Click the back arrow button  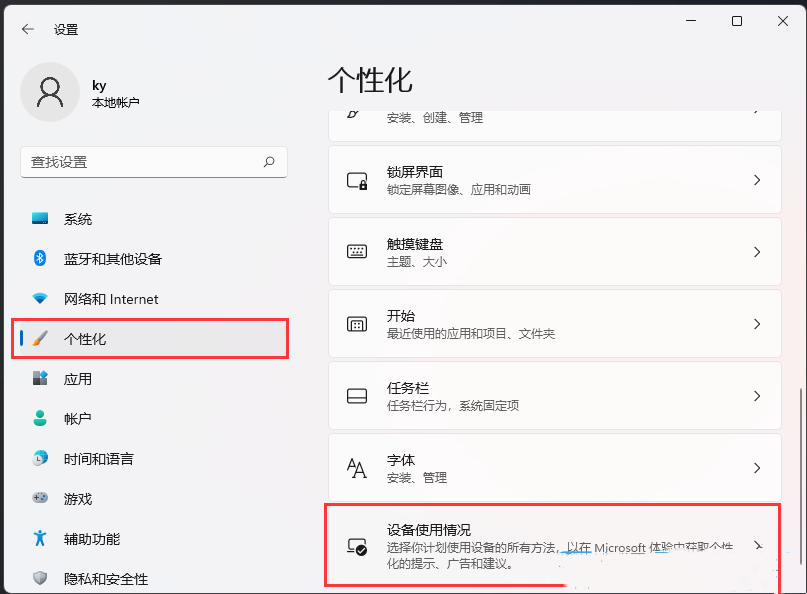27,29
